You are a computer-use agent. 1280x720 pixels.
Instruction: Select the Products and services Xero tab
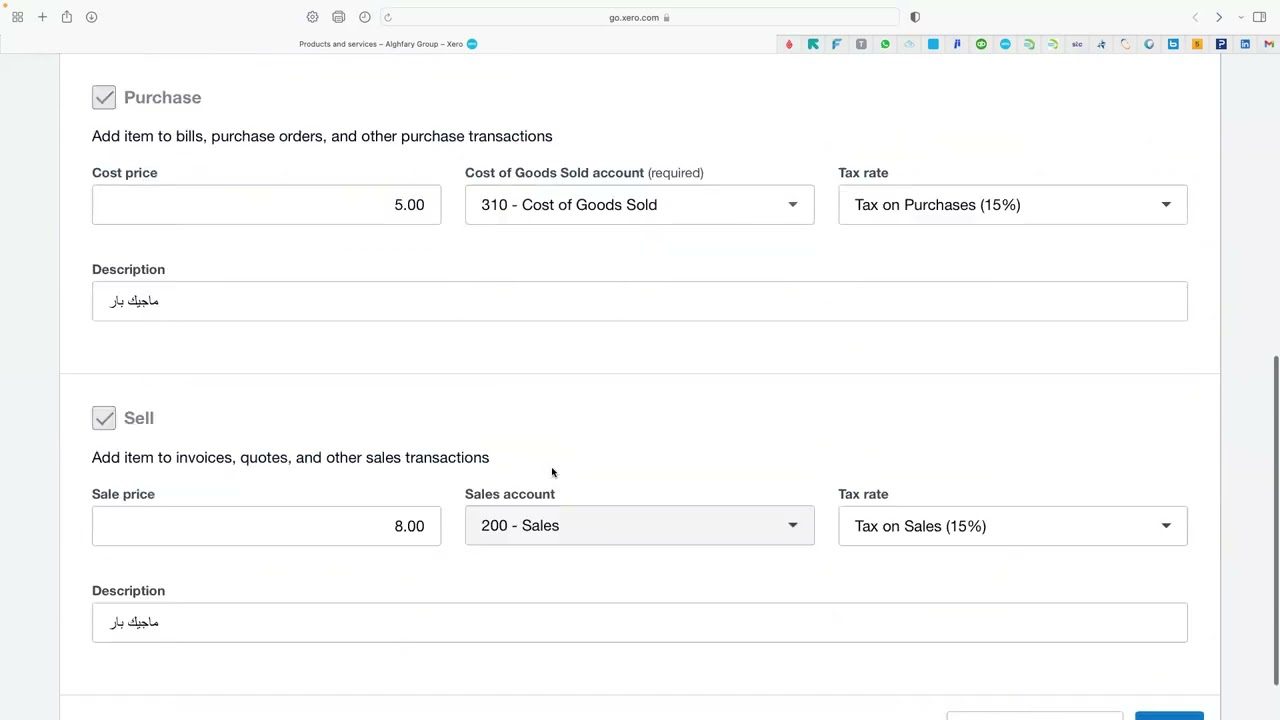point(388,44)
